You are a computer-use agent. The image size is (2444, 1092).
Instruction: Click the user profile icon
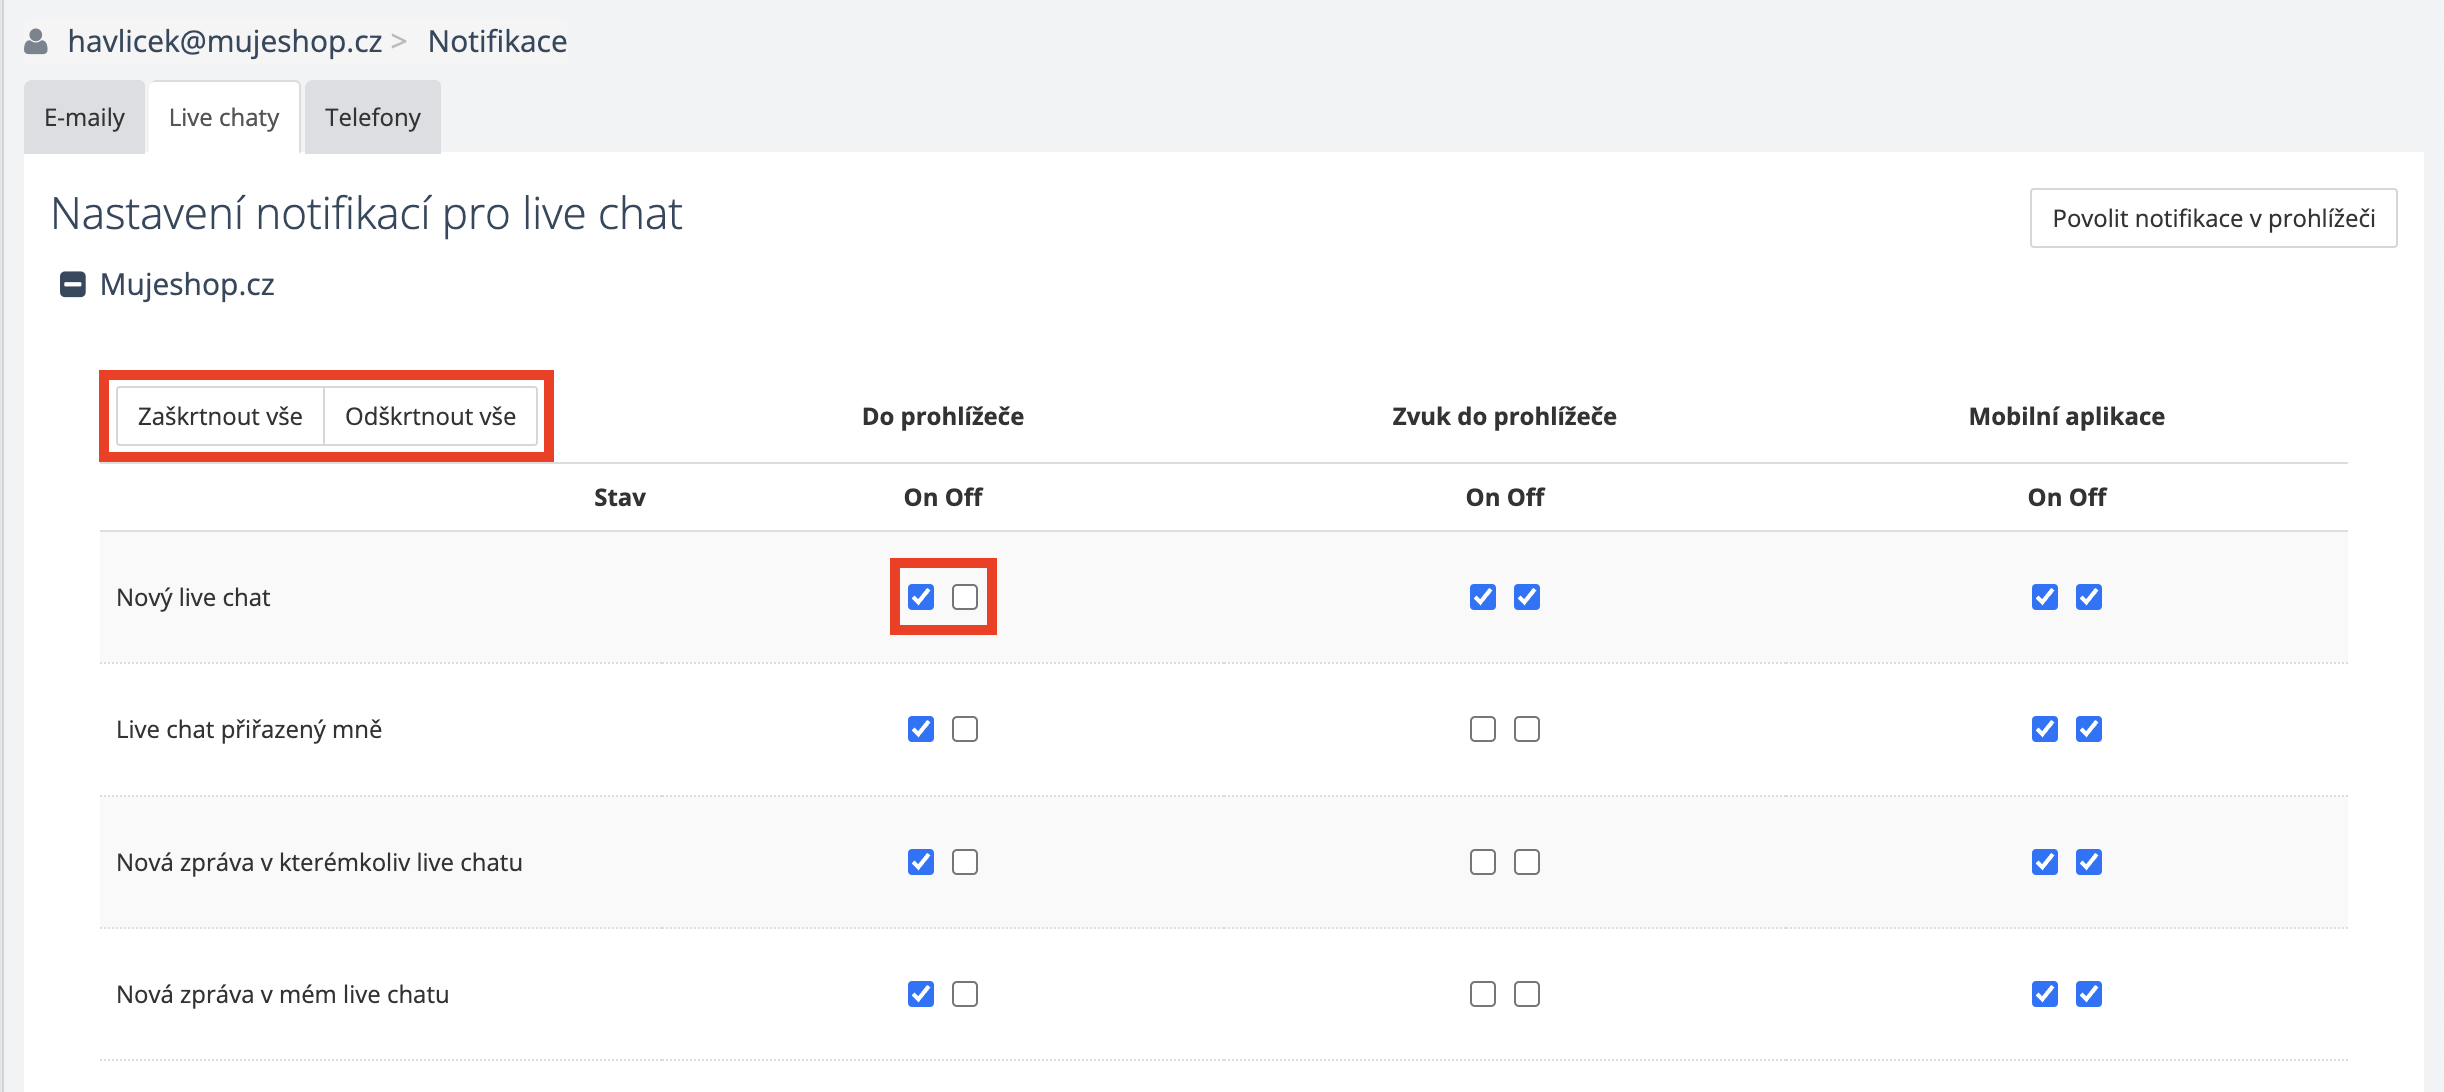coord(36,41)
